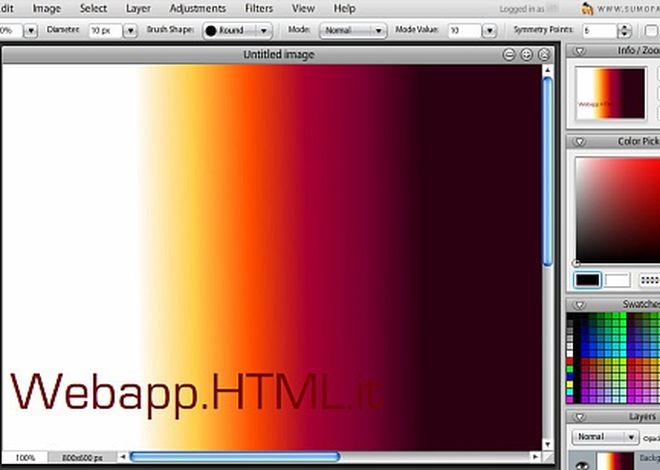Image resolution: width=660 pixels, height=470 pixels.
Task: Open the Adjustments menu
Action: 197,8
